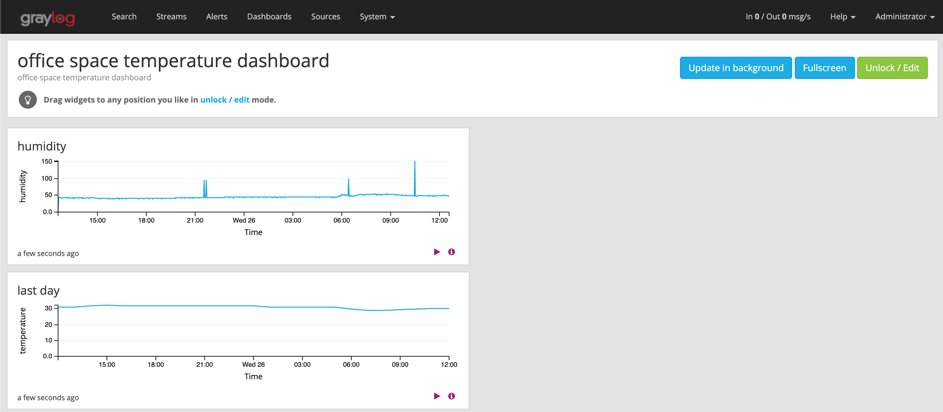This screenshot has width=943, height=412.
Task: Open the Sources page
Action: coord(325,17)
